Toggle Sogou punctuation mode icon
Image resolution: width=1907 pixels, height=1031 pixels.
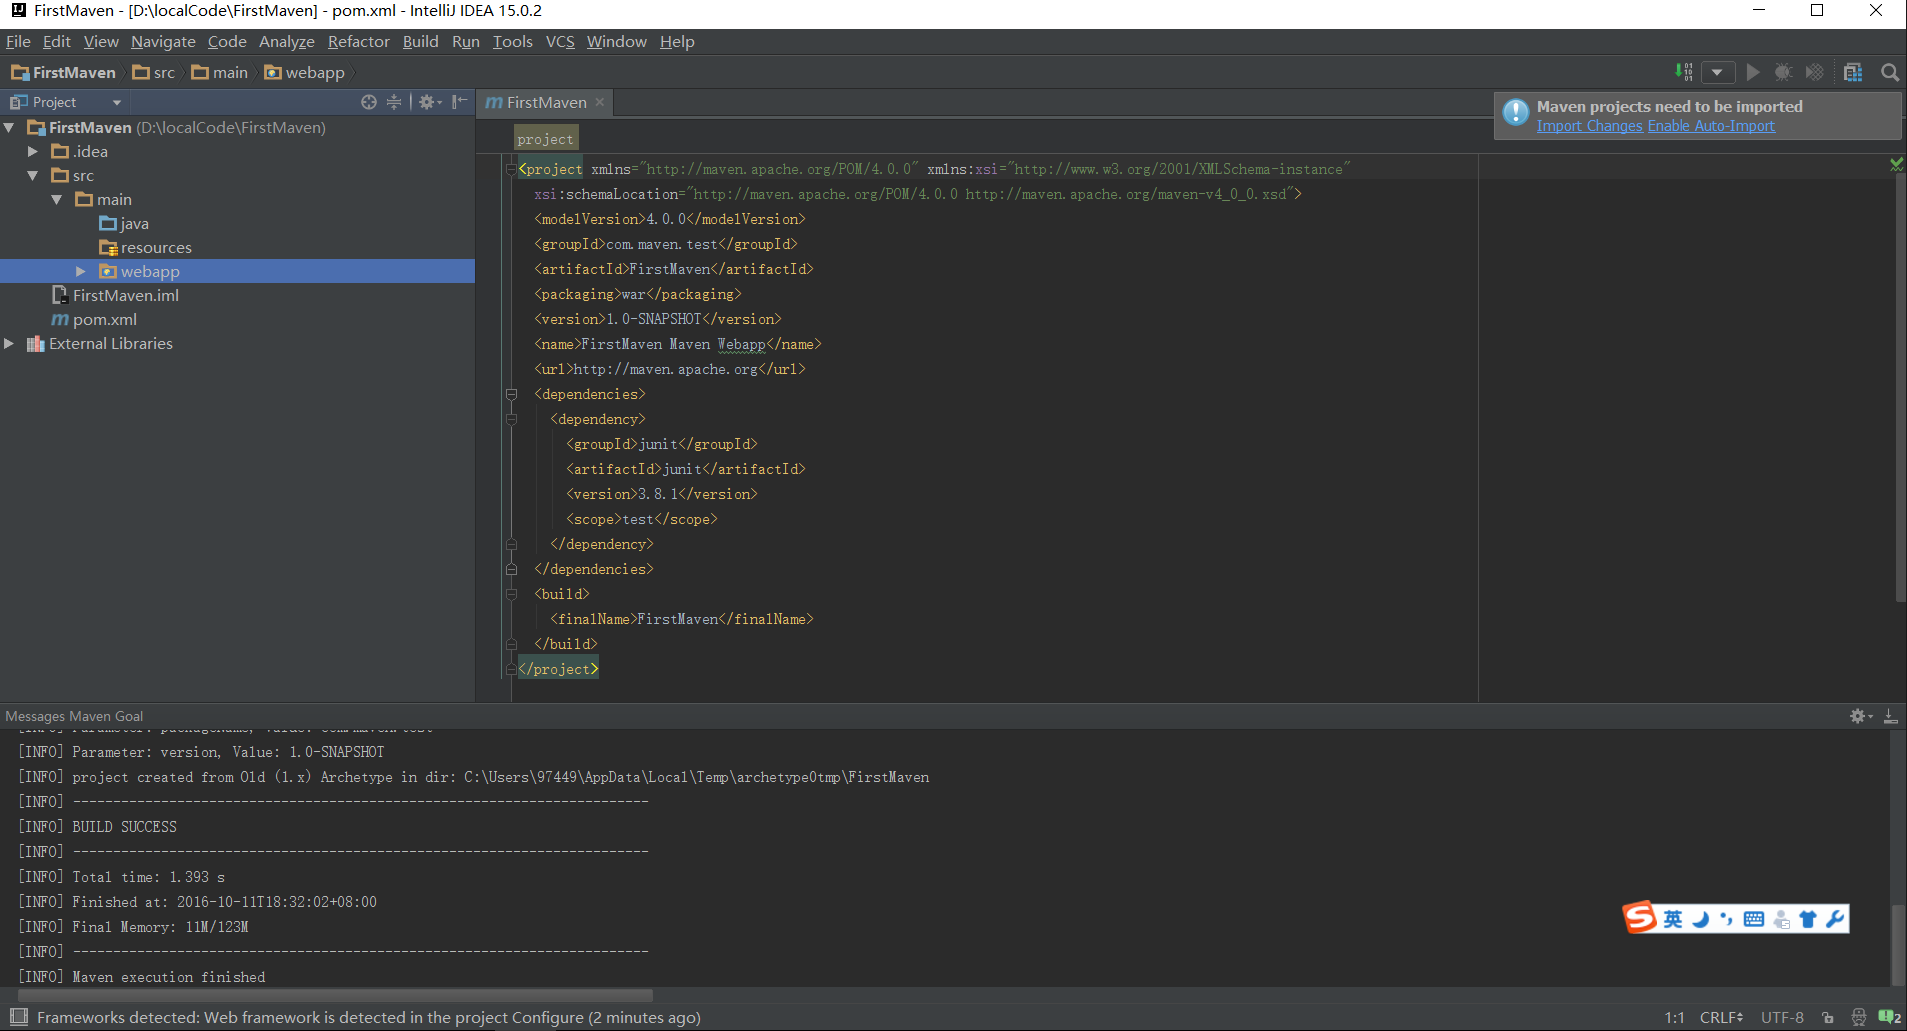click(1726, 919)
